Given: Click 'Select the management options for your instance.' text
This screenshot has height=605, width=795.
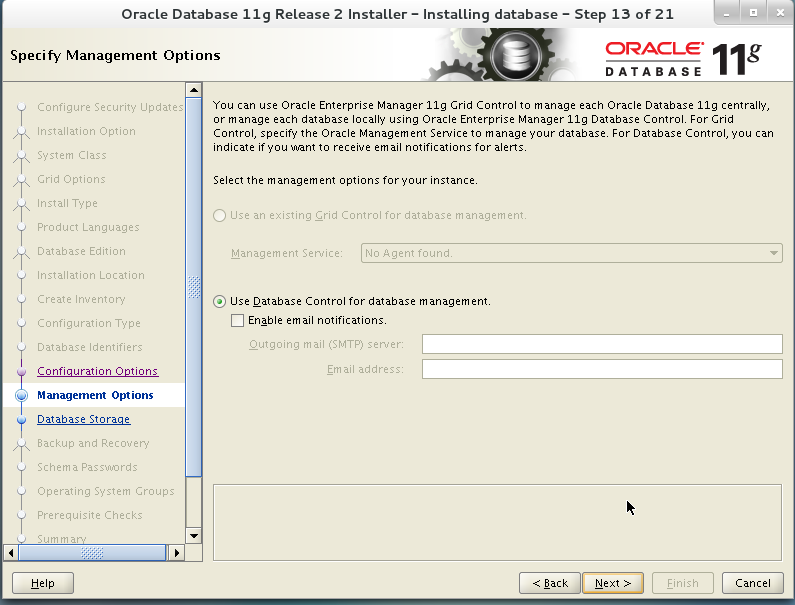Looking at the screenshot, I should click(345, 181).
